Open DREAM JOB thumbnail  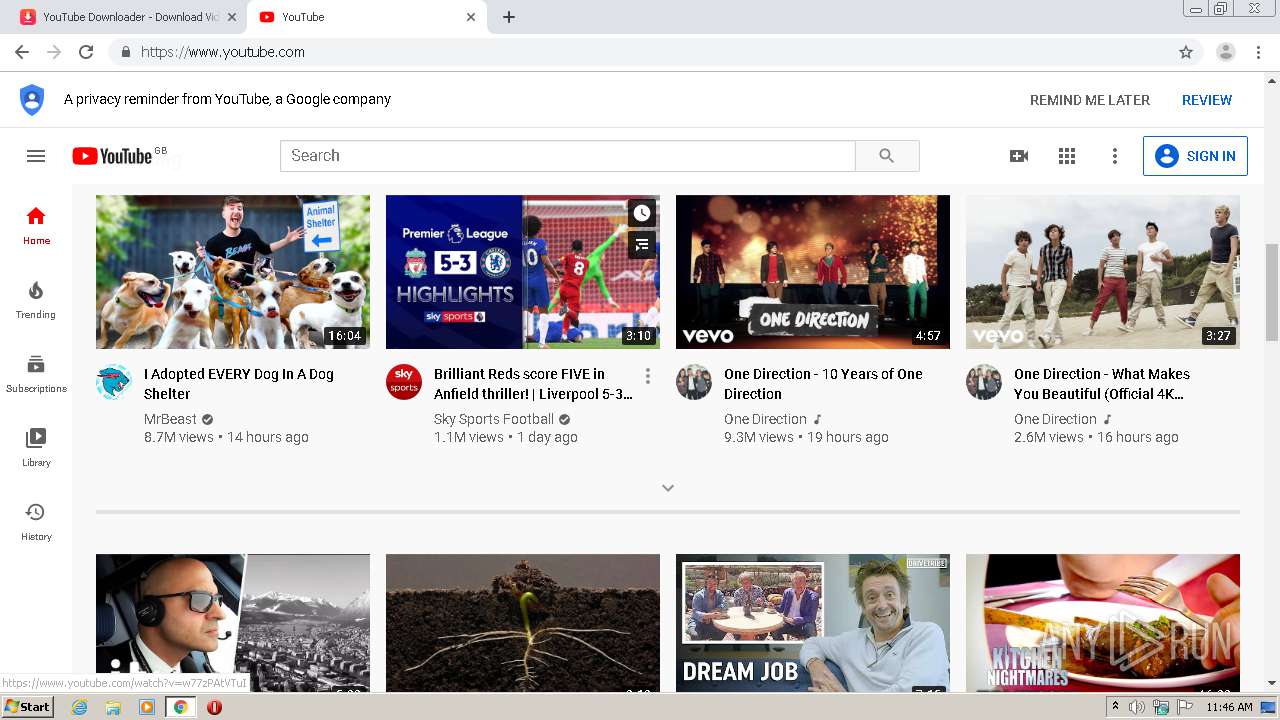pos(813,622)
